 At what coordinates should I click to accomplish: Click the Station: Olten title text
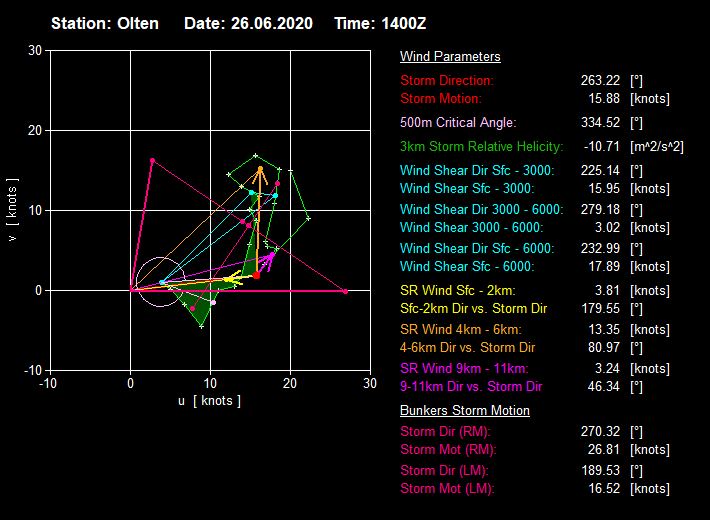coord(105,23)
